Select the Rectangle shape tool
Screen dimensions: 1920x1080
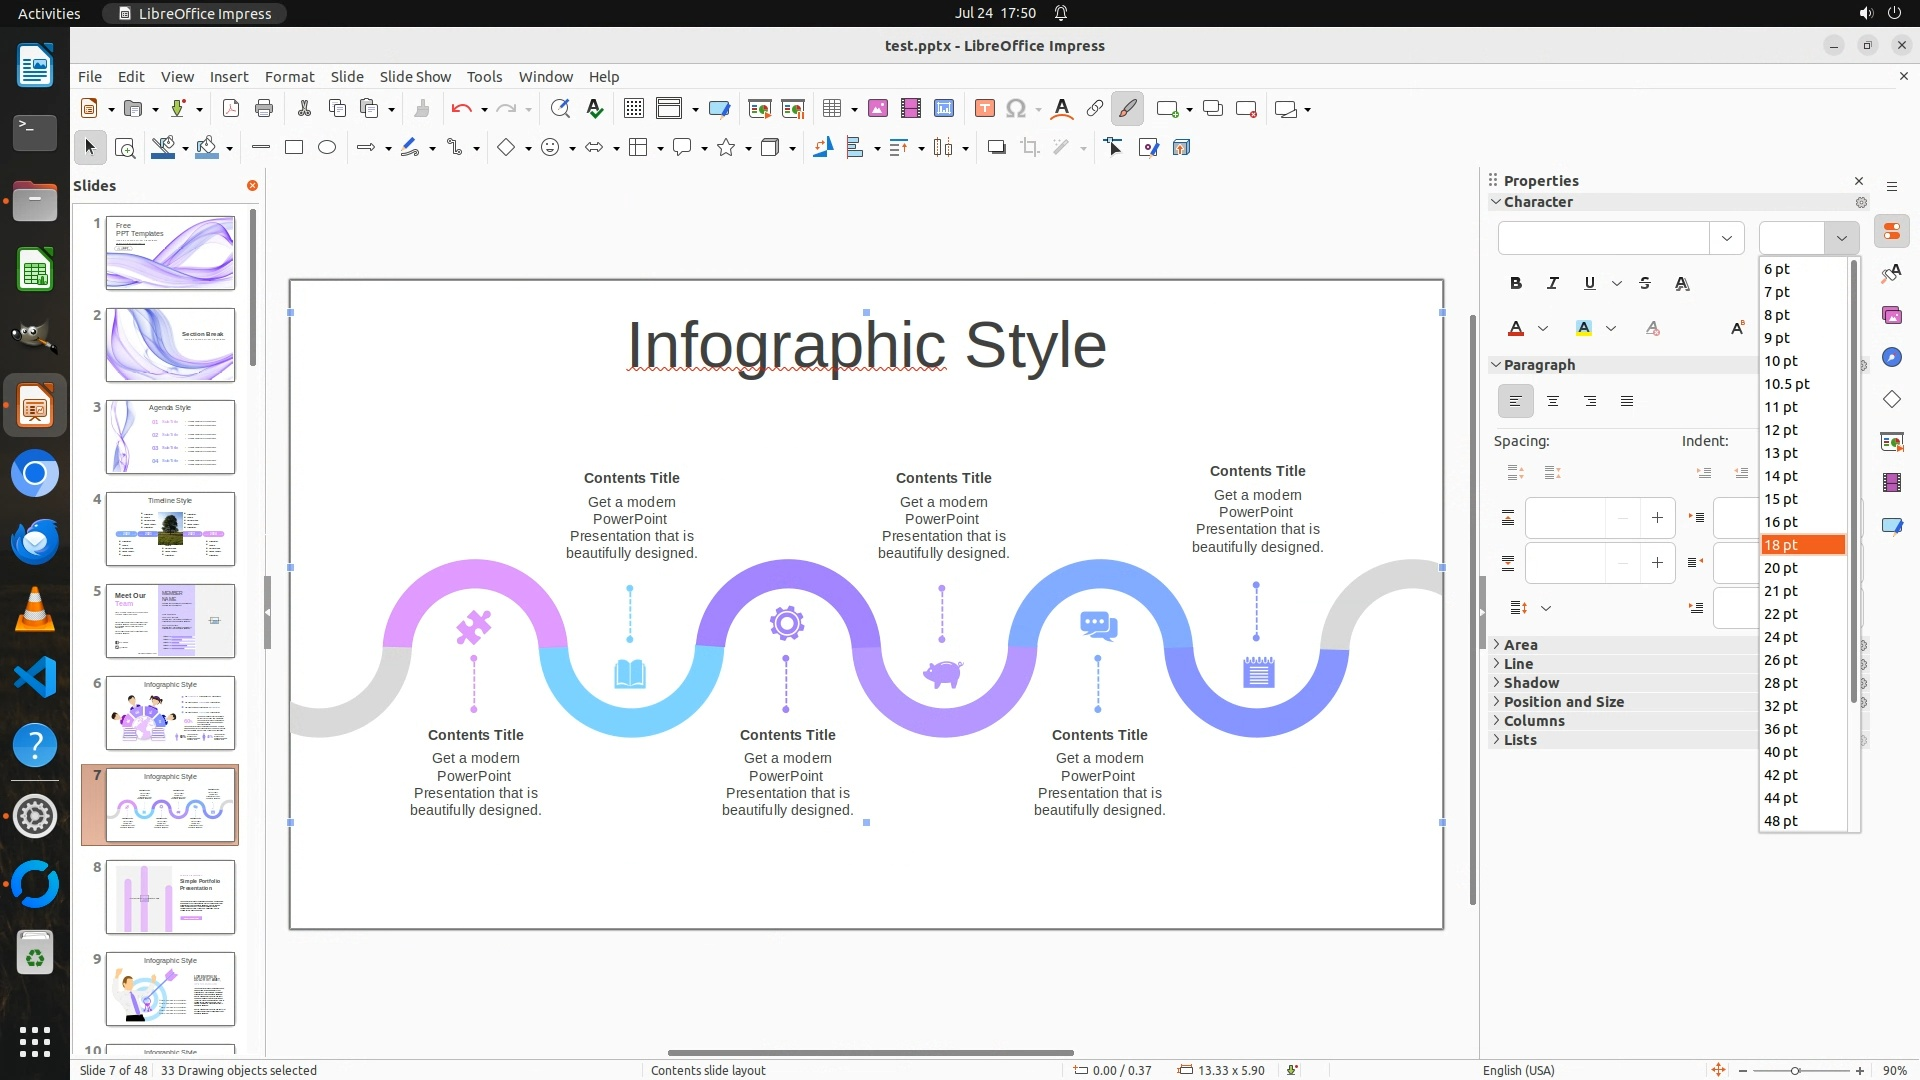(x=294, y=148)
